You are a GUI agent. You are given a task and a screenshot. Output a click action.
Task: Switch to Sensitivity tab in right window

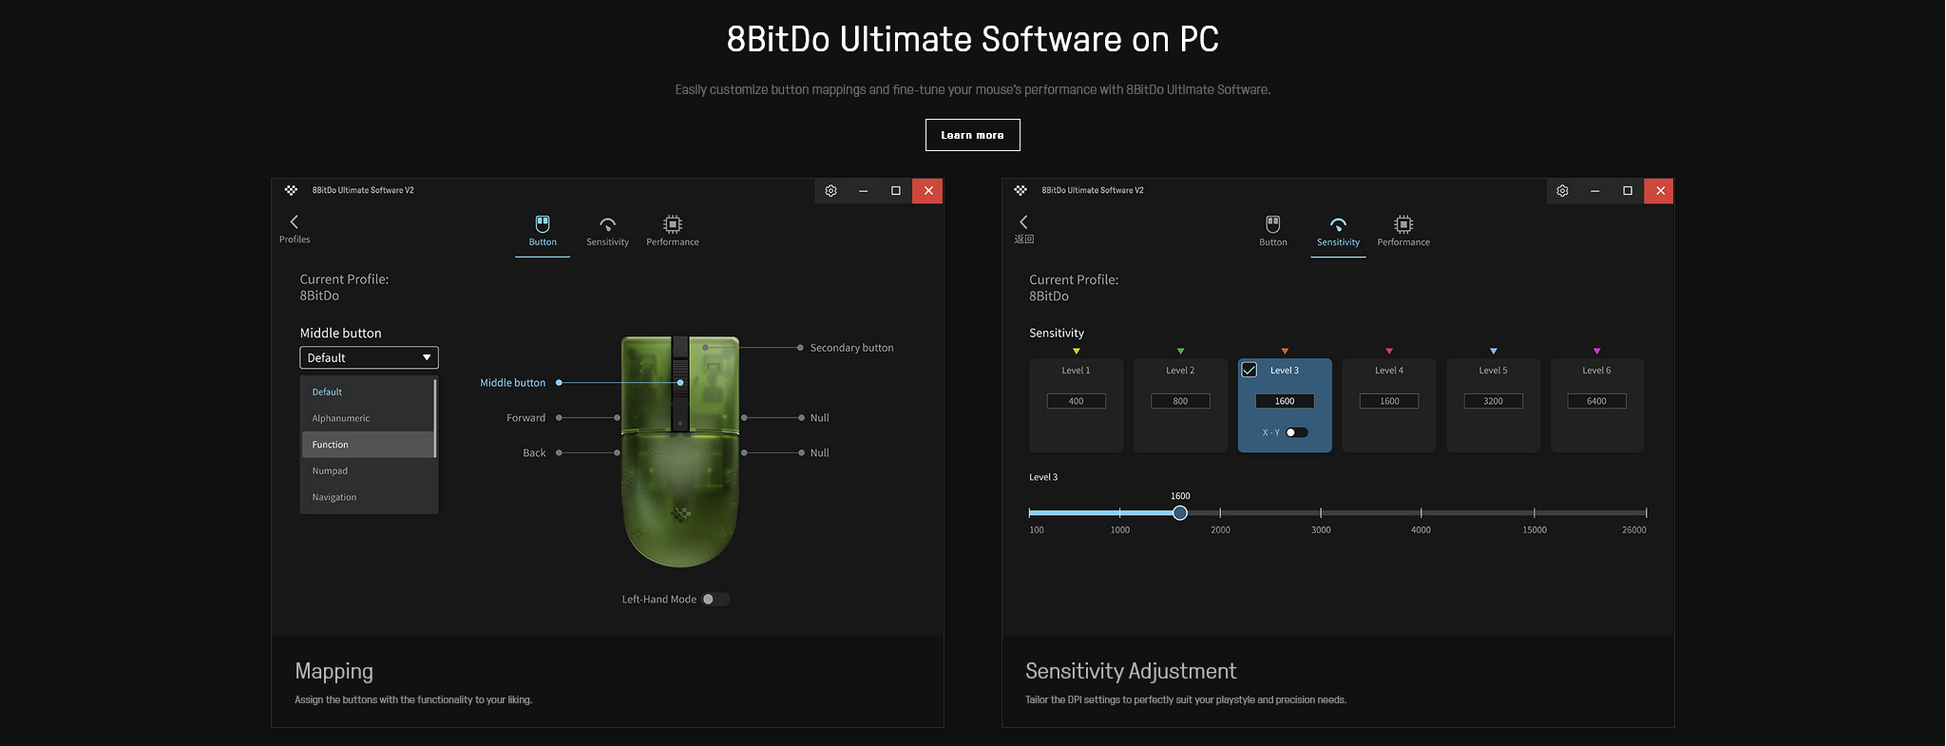point(1337,230)
